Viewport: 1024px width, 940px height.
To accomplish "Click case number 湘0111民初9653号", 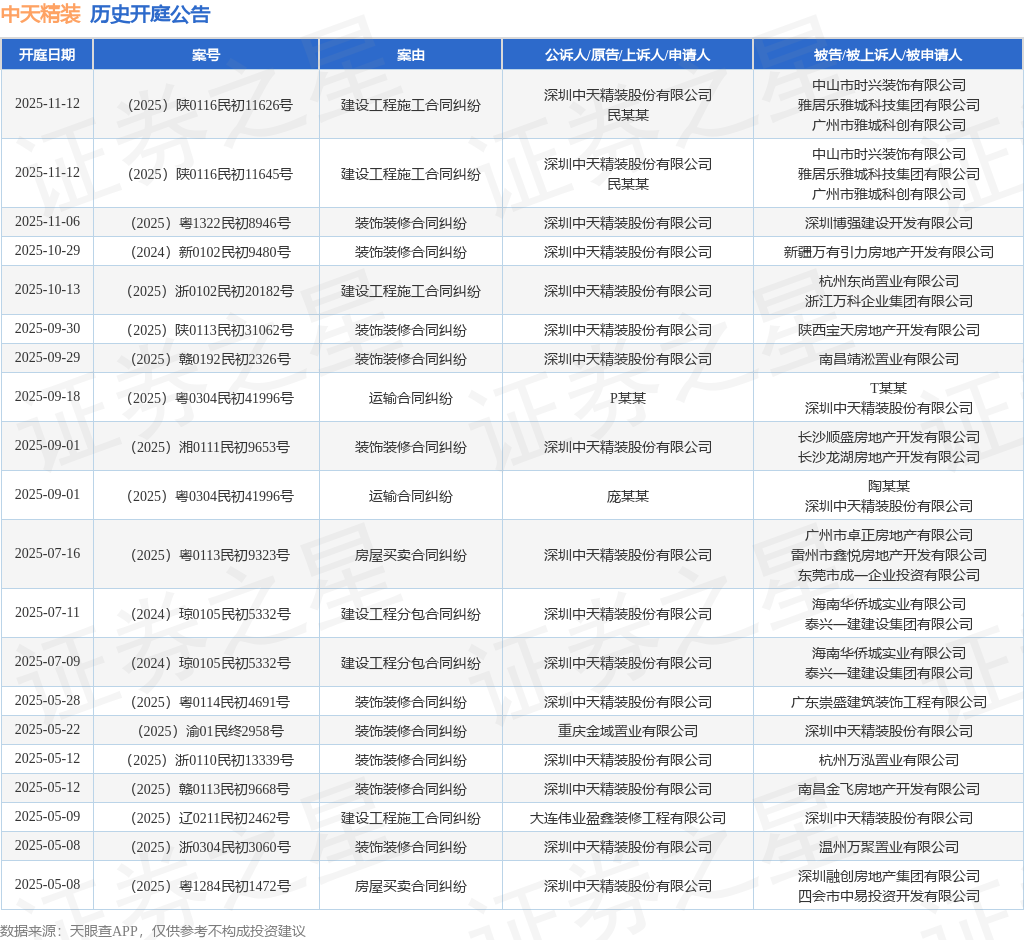I will [210, 447].
